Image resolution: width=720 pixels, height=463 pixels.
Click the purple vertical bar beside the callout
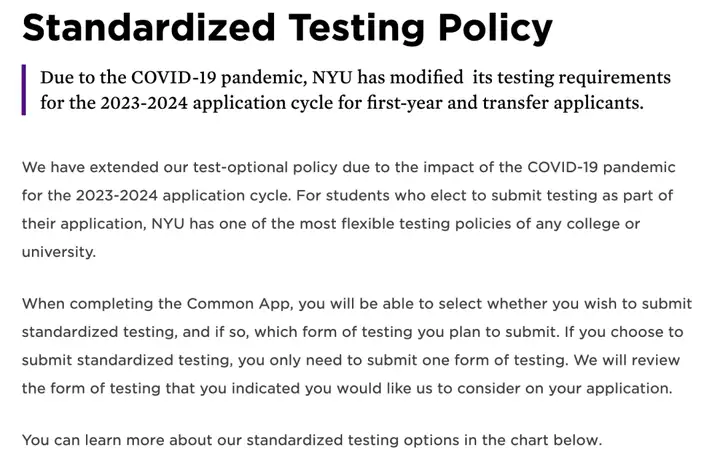24,90
